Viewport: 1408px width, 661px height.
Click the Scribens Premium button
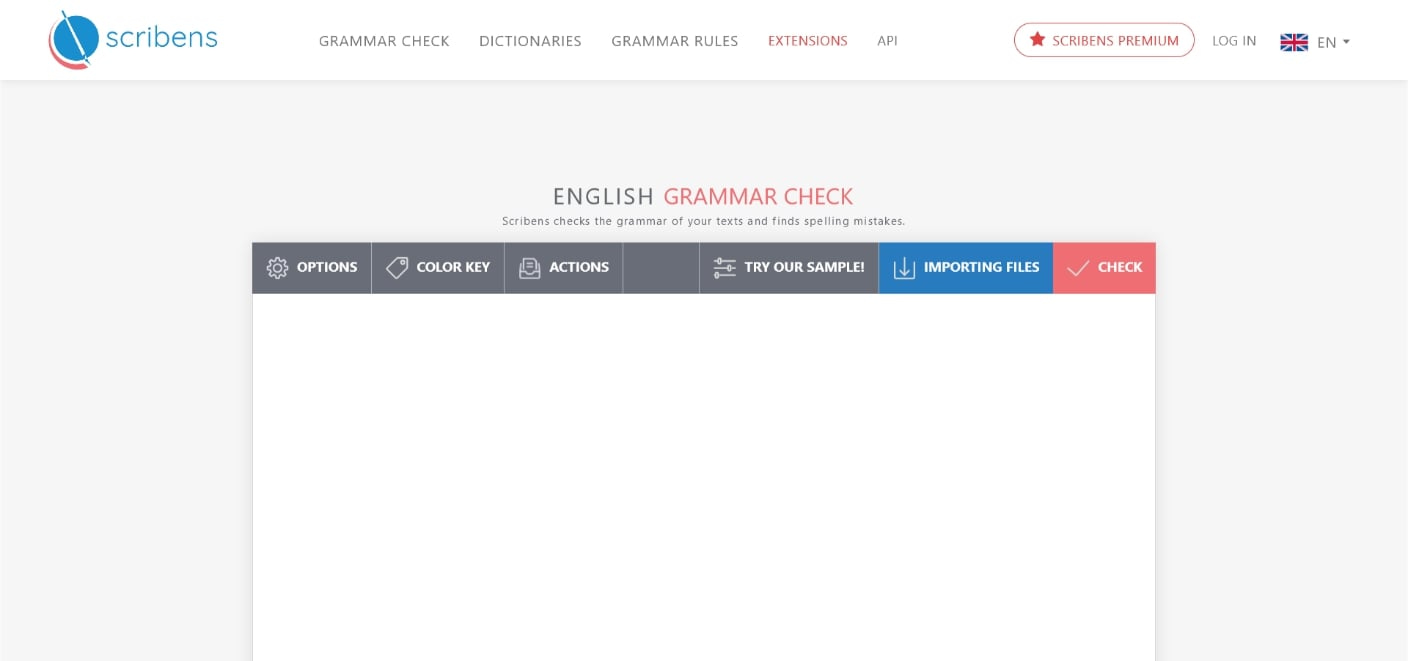[1104, 40]
